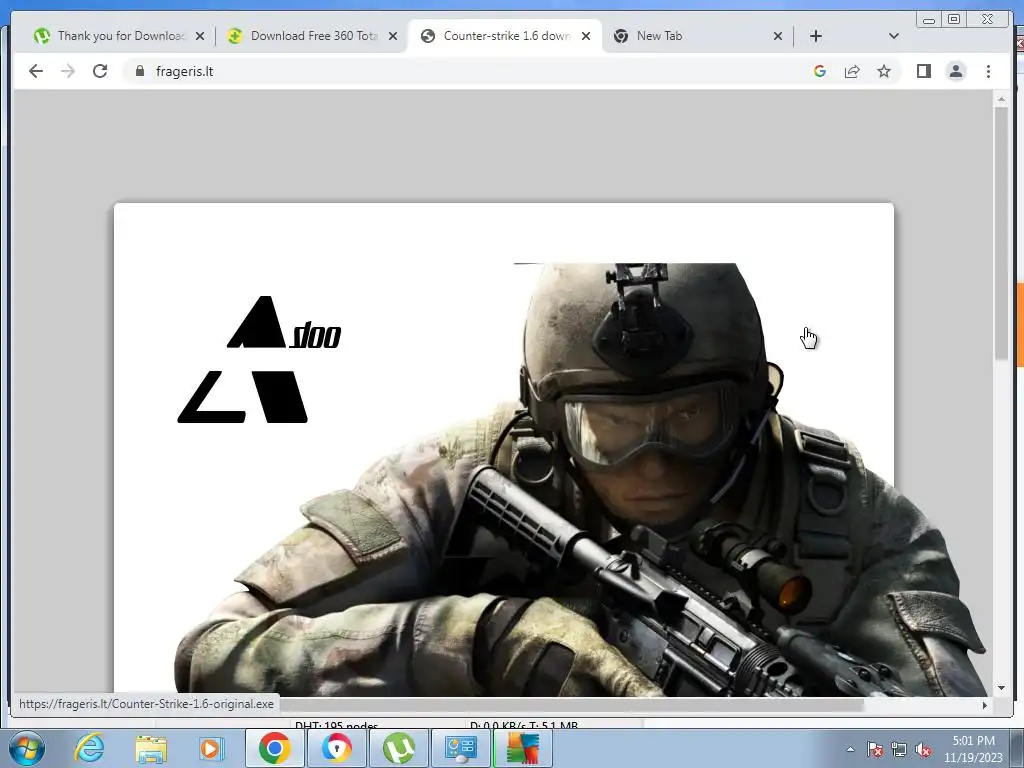1024x768 pixels.
Task: Close the Thank you for Download tab
Action: click(x=200, y=36)
